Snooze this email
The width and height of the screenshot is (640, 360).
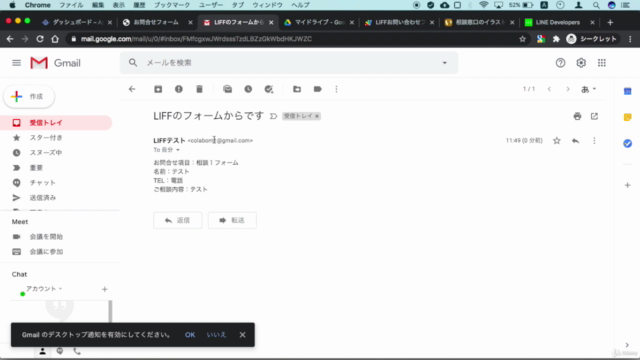[x=248, y=89]
